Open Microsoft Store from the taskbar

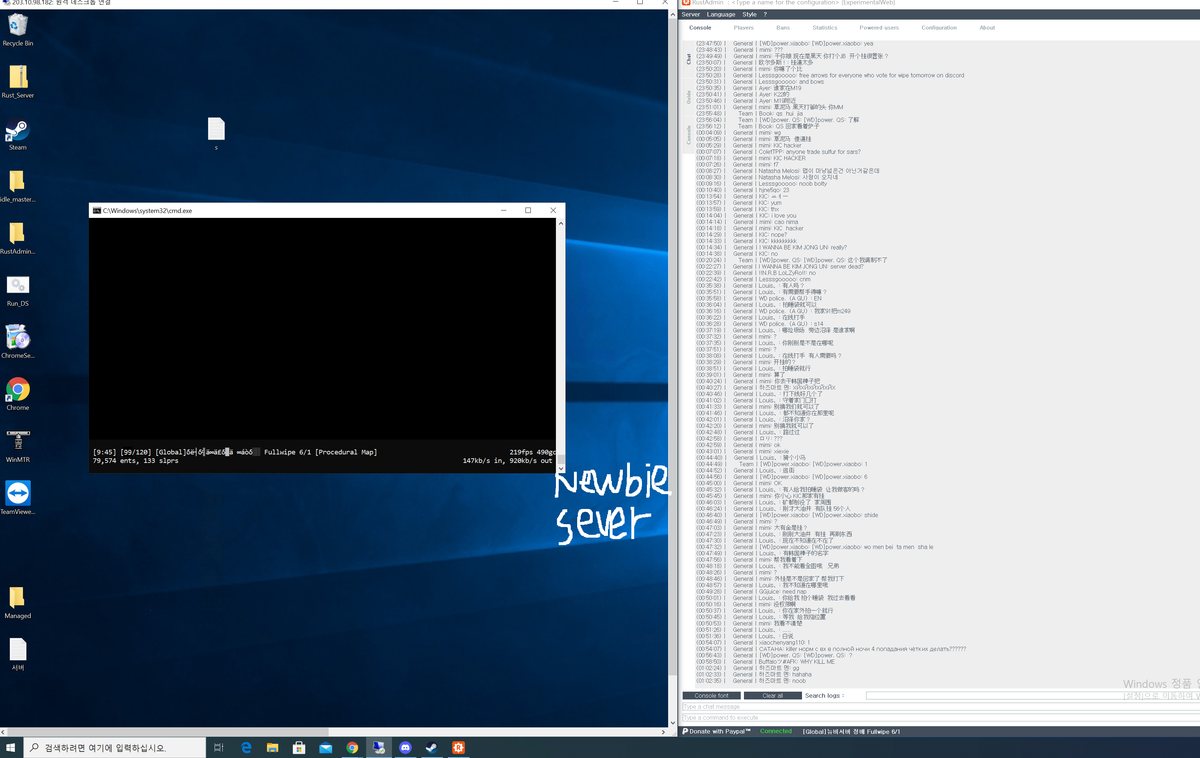[x=299, y=747]
